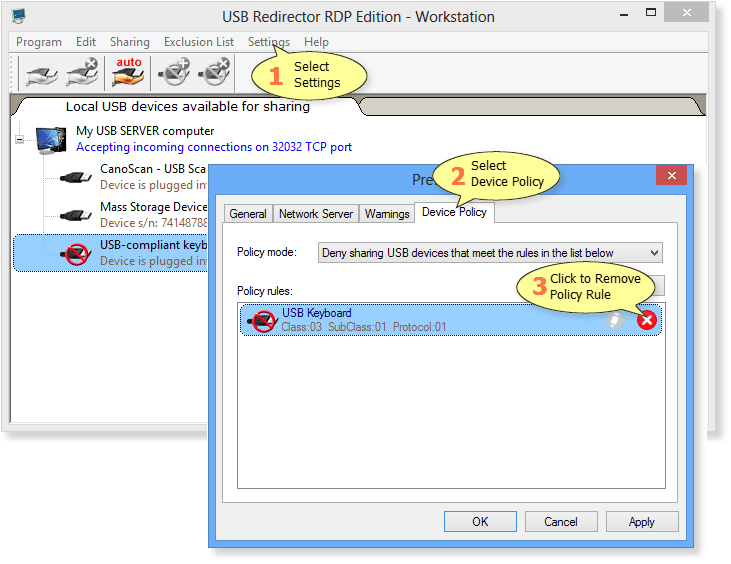
Task: Open the Sharing menu
Action: tap(130, 42)
